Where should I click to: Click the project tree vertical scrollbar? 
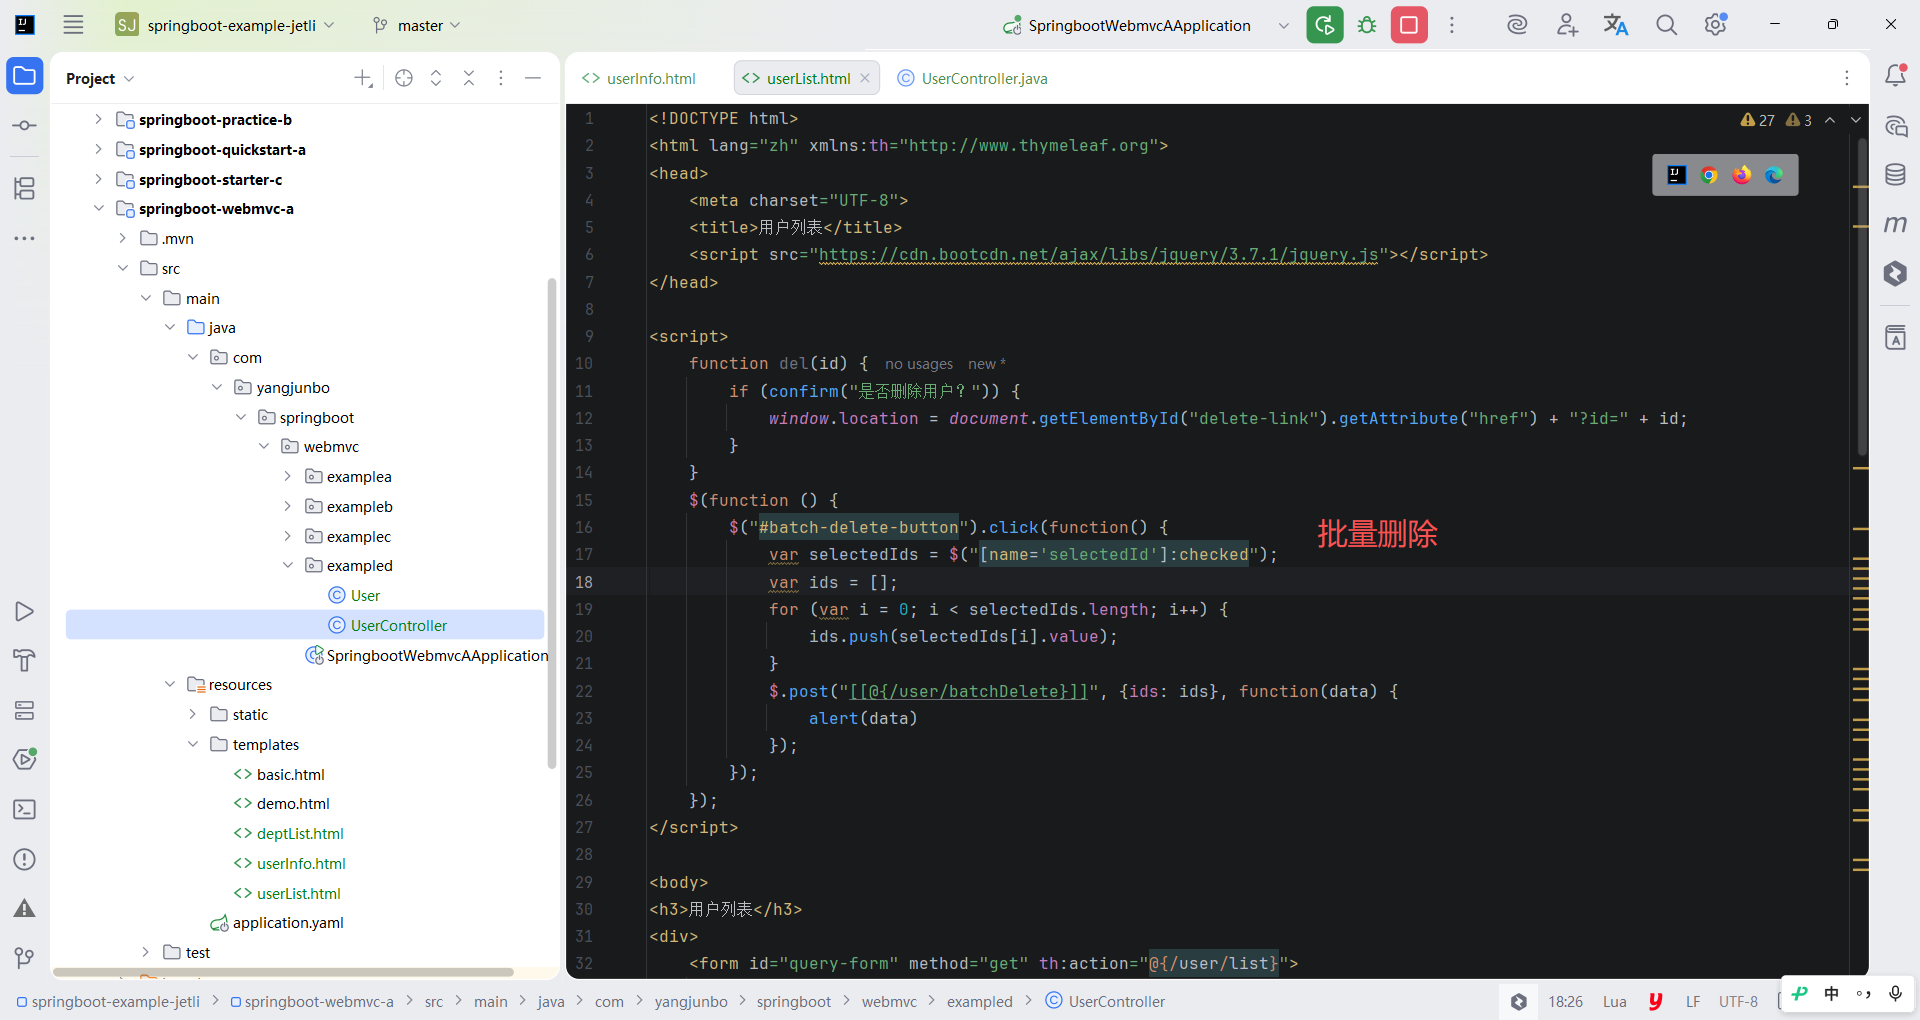552,523
